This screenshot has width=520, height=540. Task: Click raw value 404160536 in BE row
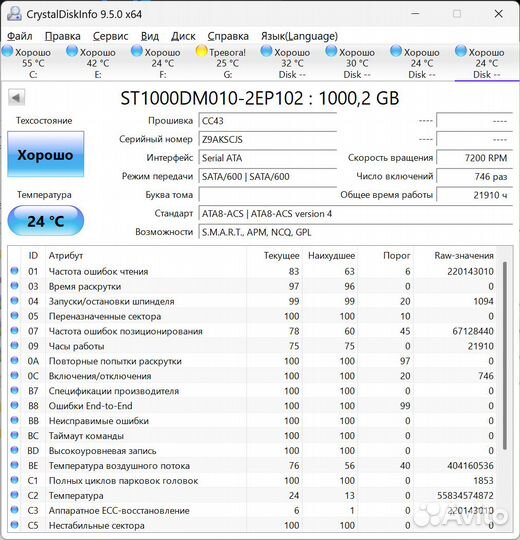click(470, 466)
